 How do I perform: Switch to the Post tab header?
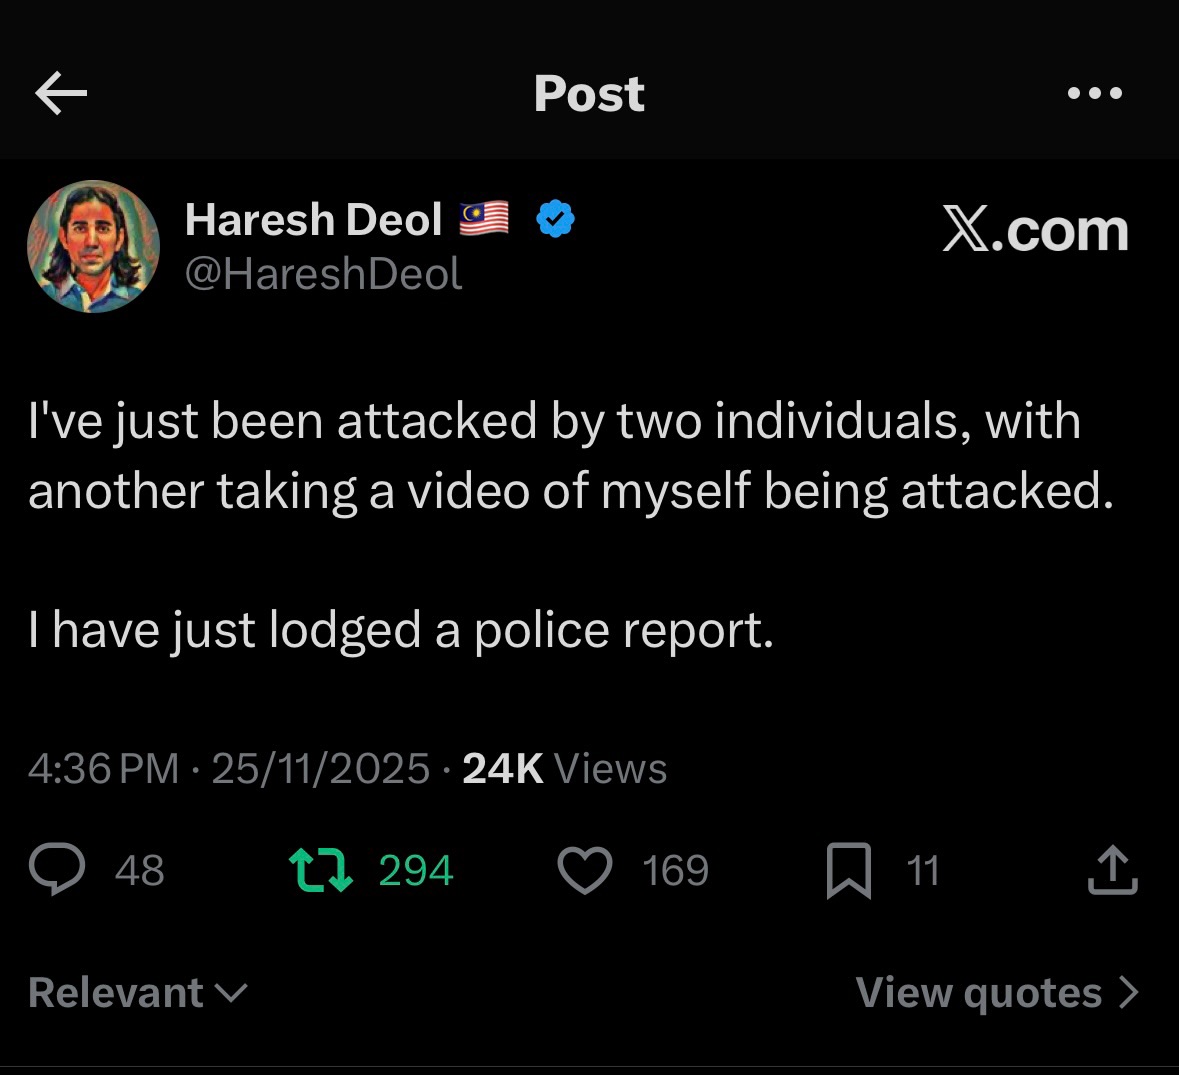(589, 93)
